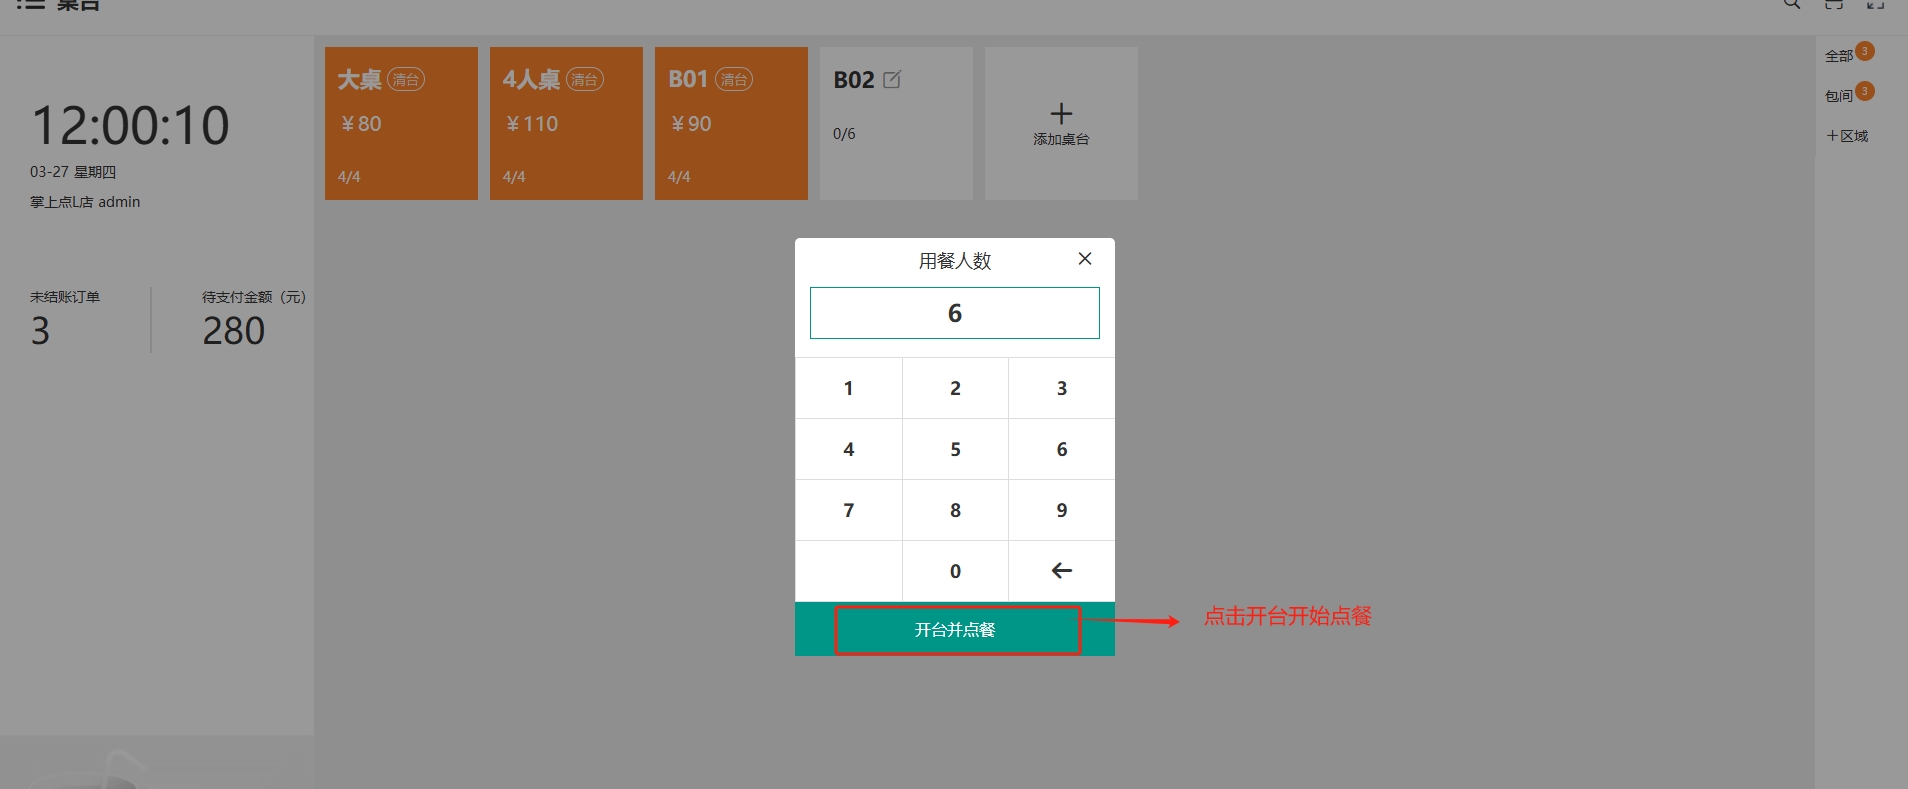Close the 用餐人数 dialog

click(x=1084, y=259)
